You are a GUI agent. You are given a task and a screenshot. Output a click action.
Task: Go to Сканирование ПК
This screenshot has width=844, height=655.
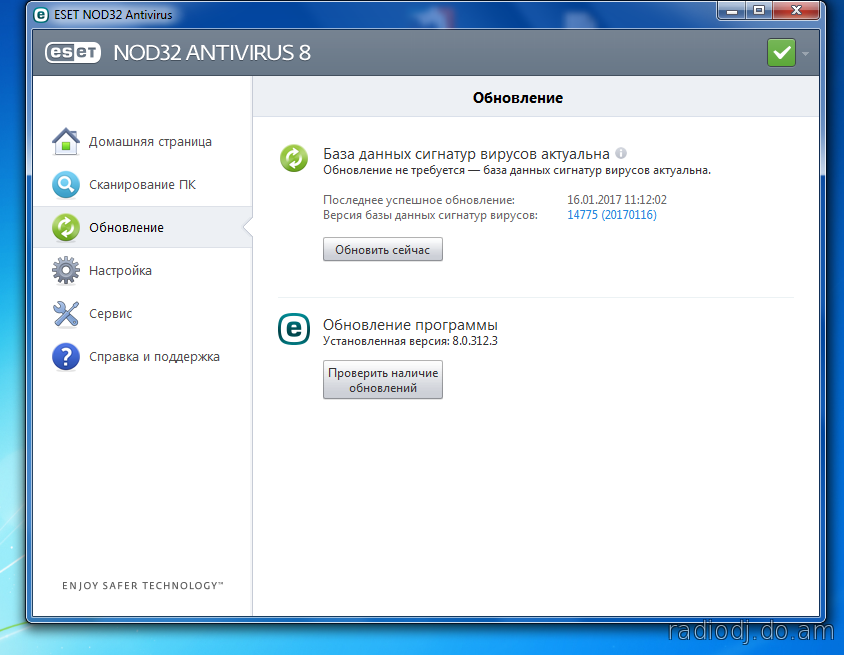[143, 185]
